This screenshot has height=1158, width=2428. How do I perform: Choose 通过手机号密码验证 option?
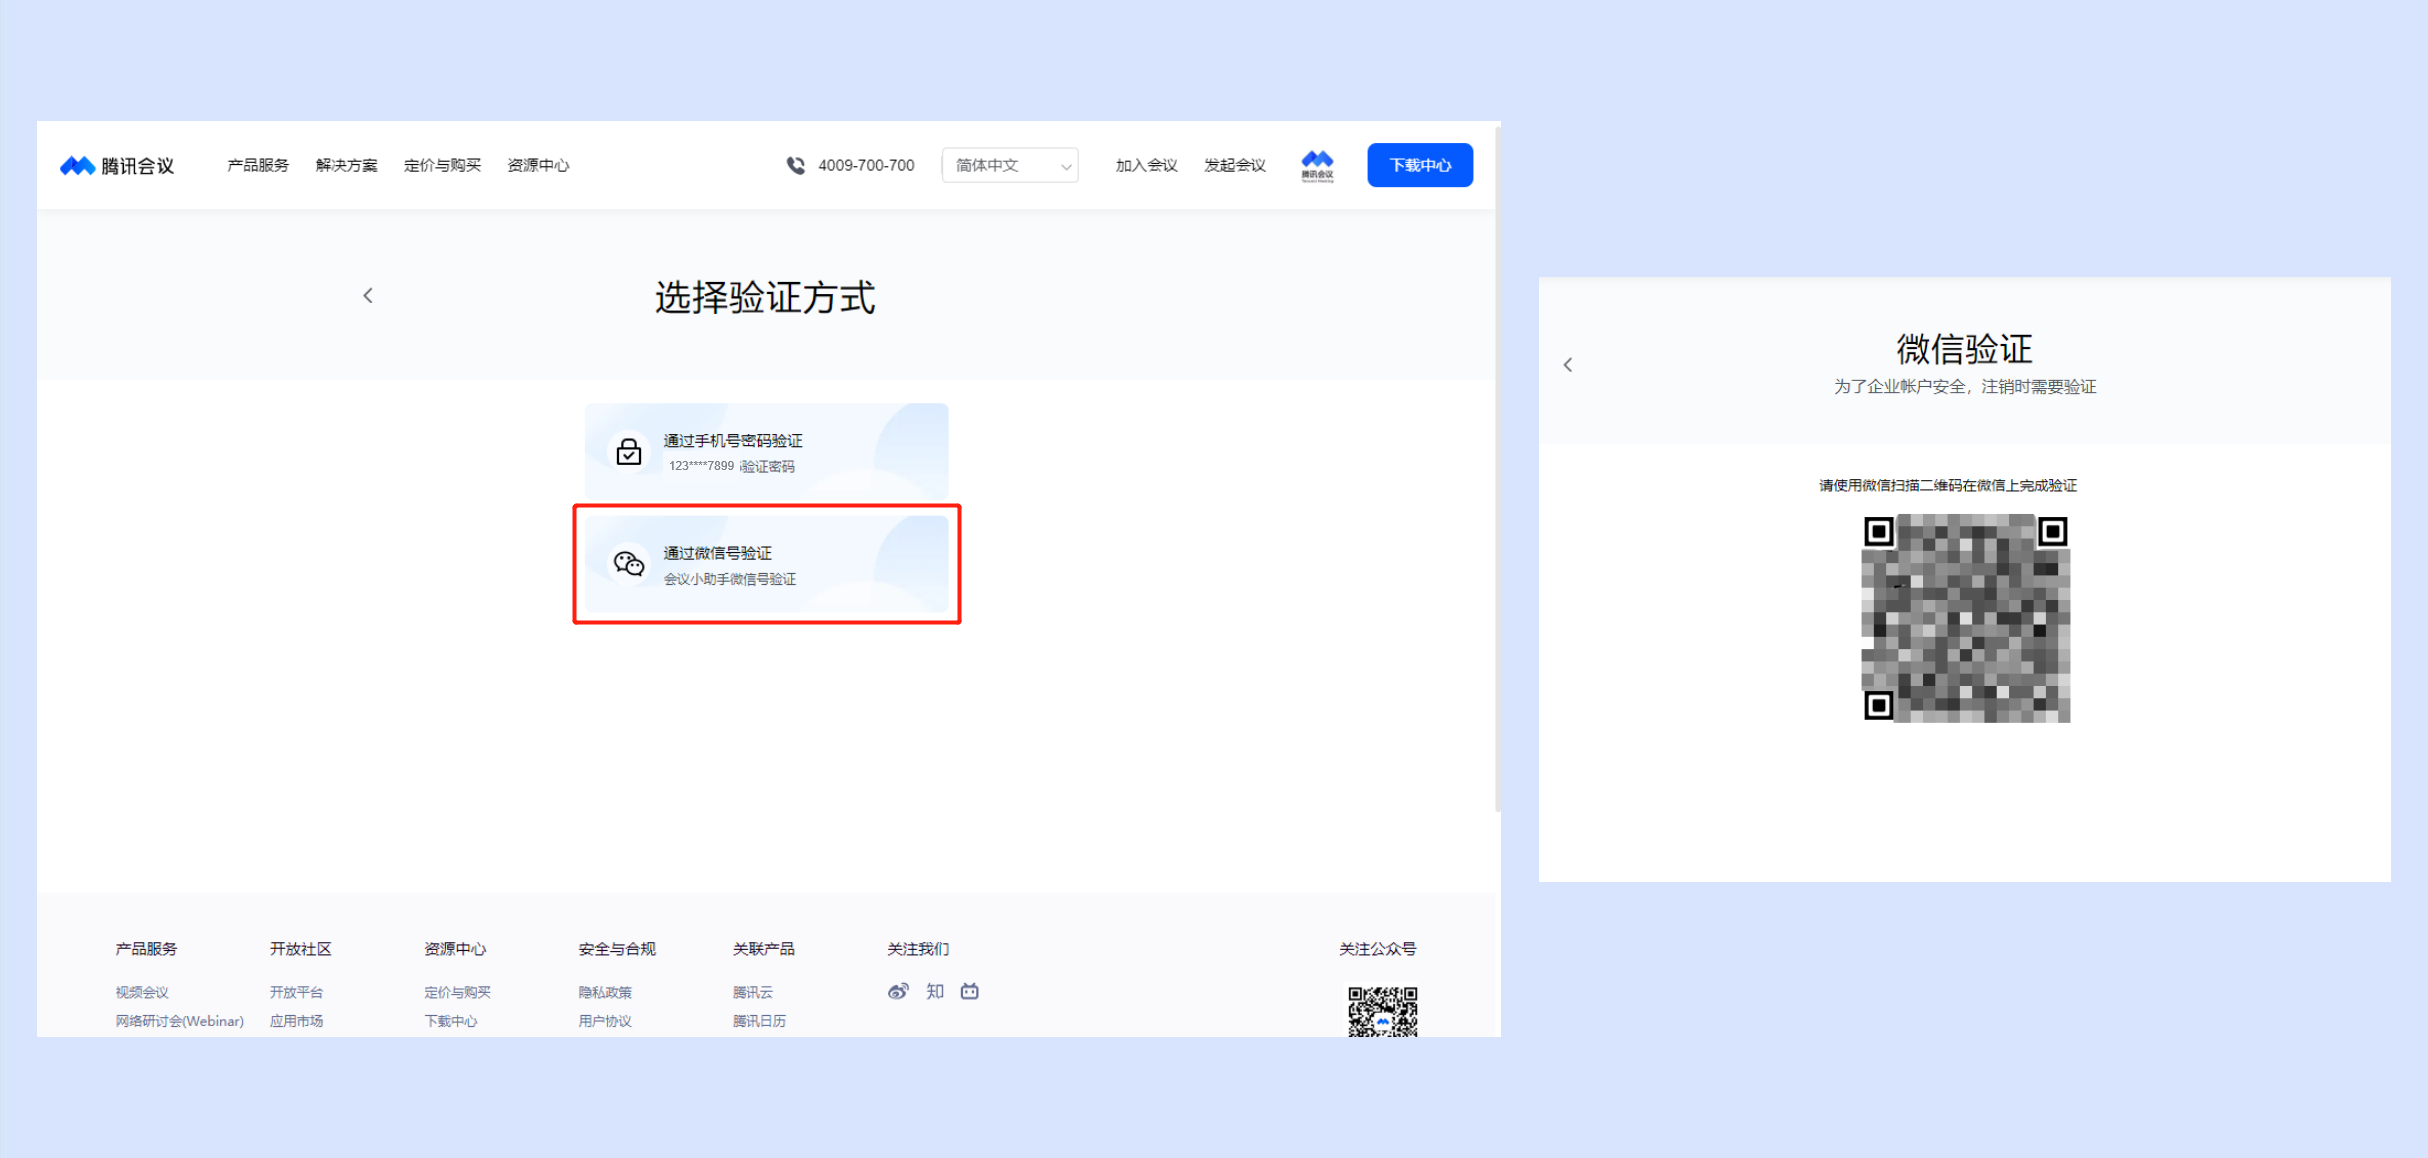pos(767,452)
